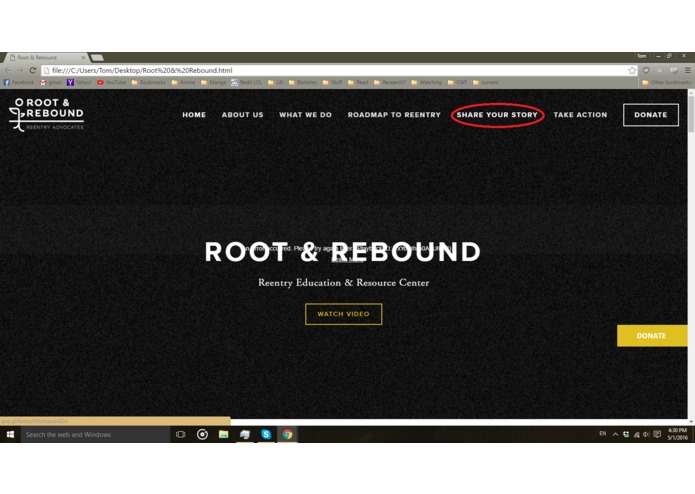Open the Action Center notifications
Viewport: 695px width, 494px height.
point(657,434)
